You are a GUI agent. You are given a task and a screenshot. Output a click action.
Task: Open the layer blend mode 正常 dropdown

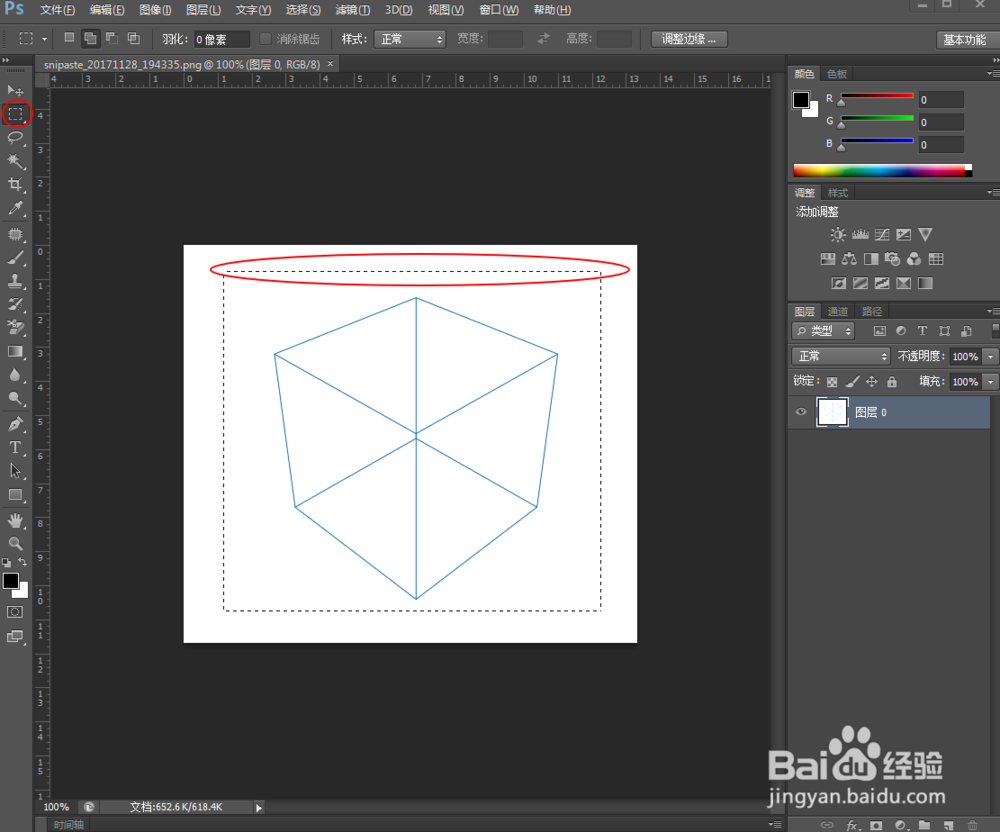841,356
